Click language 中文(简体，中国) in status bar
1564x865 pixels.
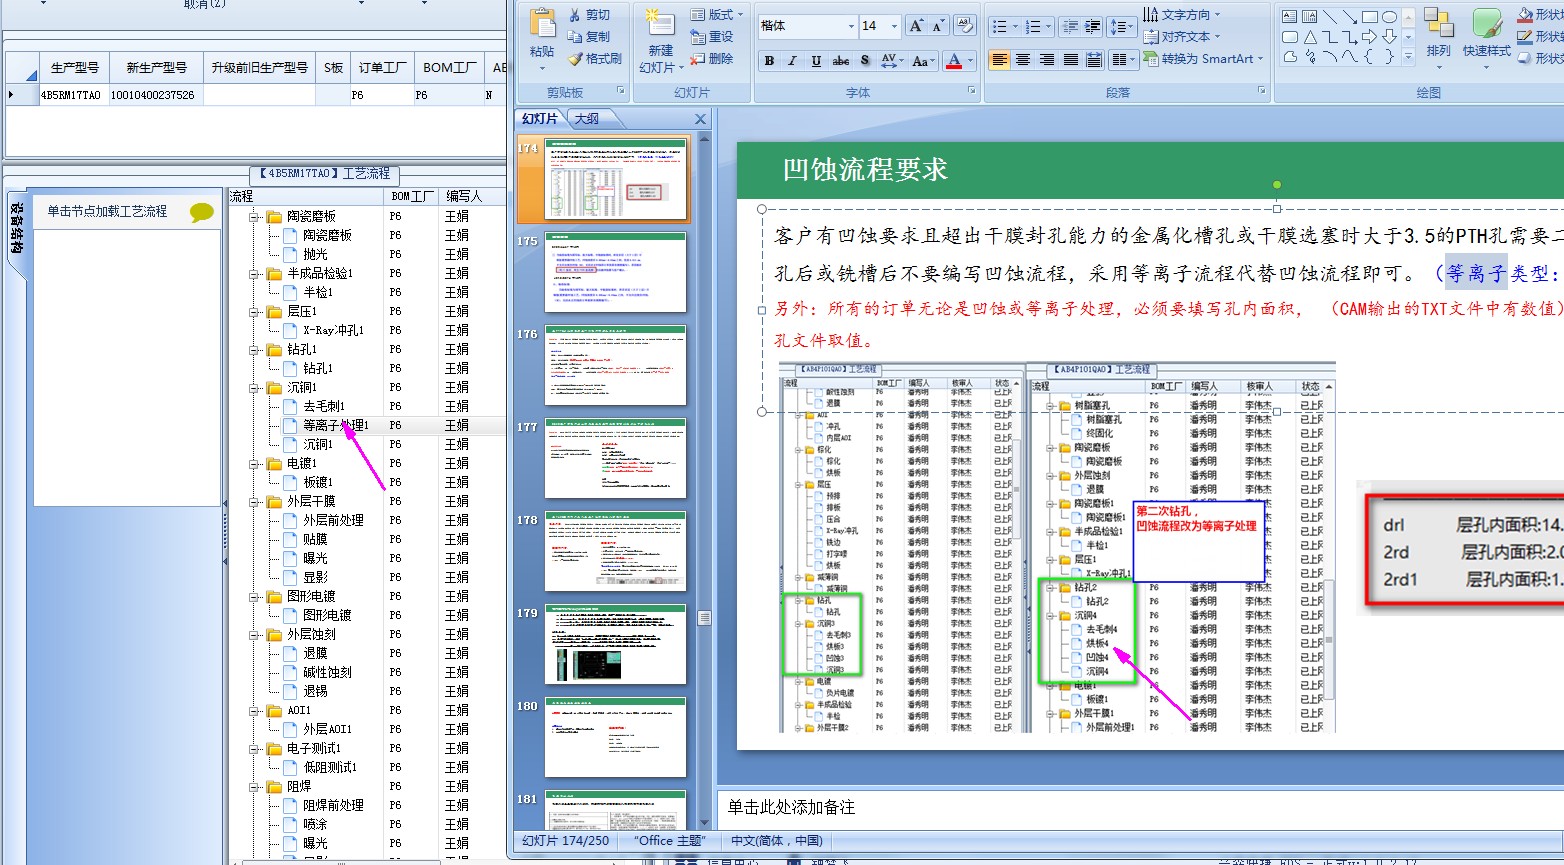click(x=777, y=840)
